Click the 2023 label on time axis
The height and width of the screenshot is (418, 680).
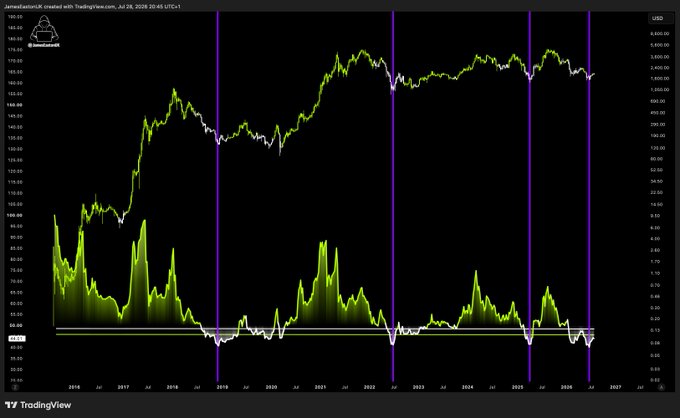point(418,387)
